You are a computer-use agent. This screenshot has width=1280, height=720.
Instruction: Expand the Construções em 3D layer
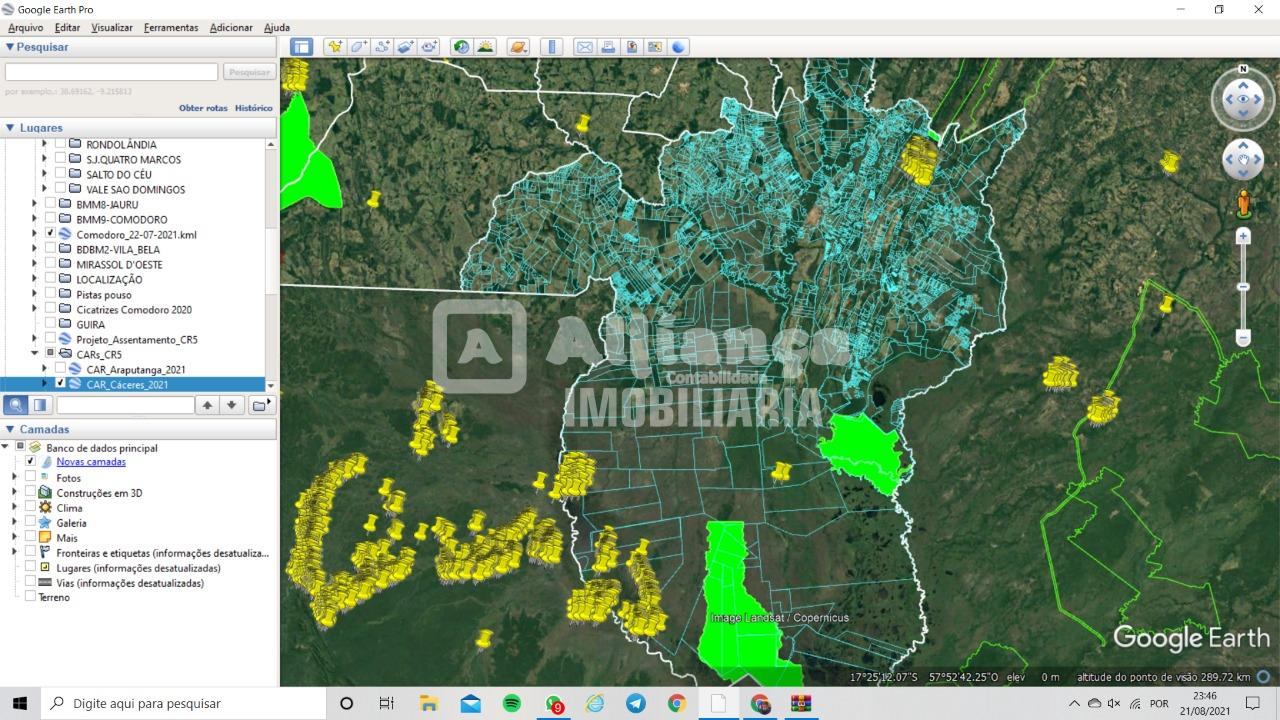pyautogui.click(x=14, y=493)
